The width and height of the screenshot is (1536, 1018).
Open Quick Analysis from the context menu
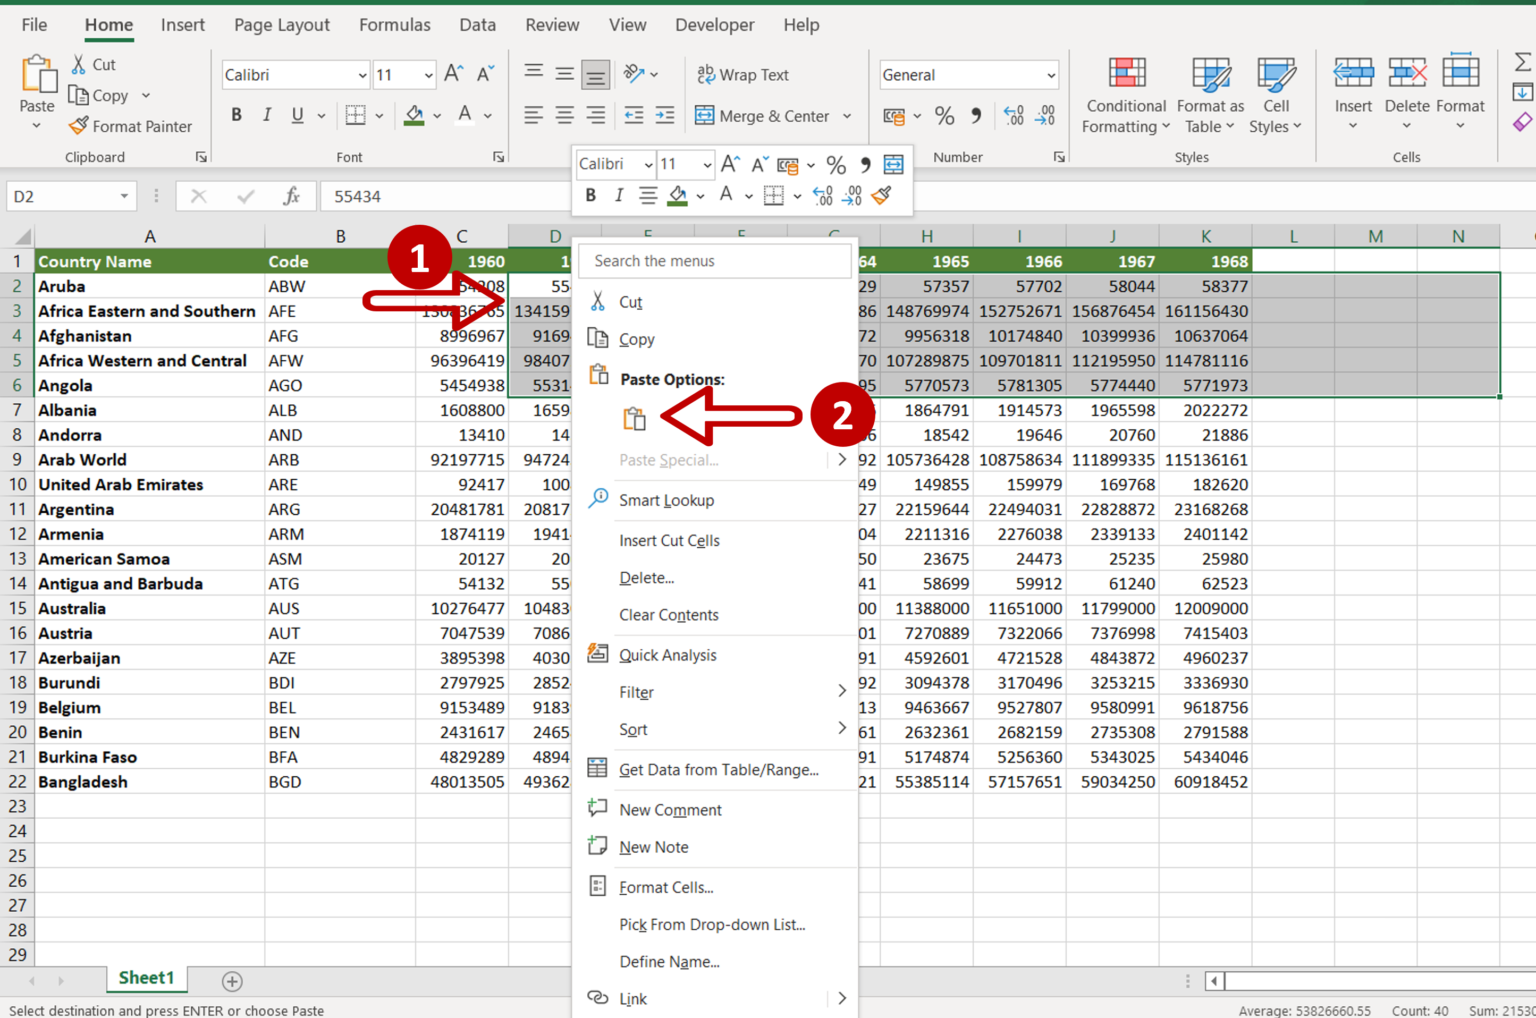coord(668,655)
